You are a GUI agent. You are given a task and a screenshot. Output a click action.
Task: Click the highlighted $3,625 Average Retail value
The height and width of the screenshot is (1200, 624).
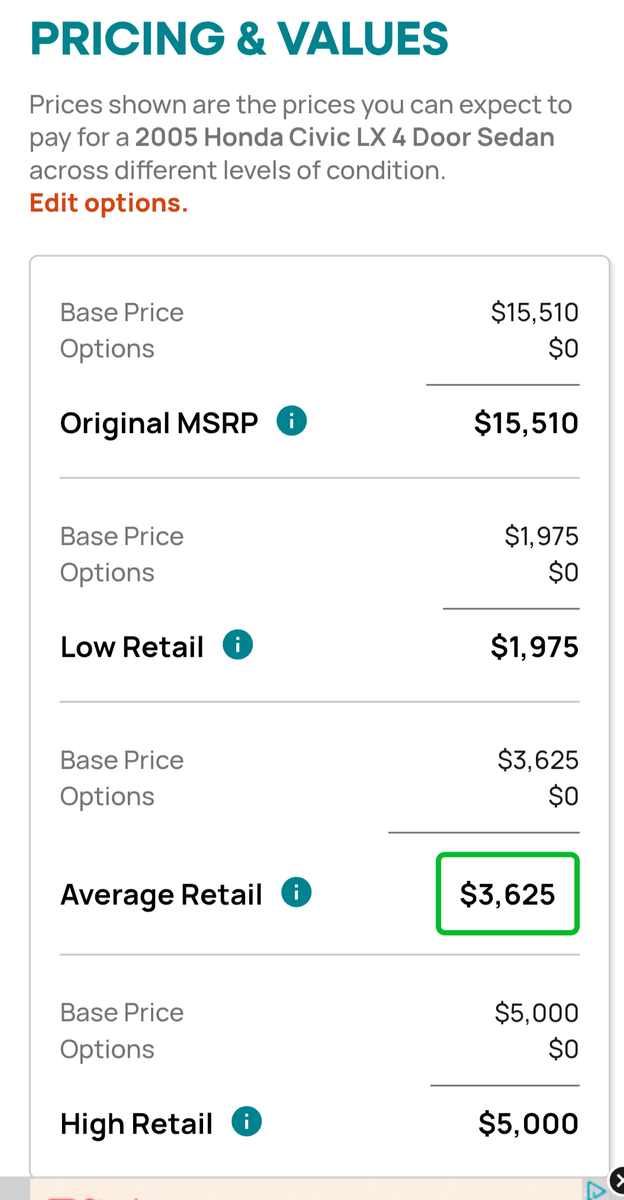[x=507, y=894]
